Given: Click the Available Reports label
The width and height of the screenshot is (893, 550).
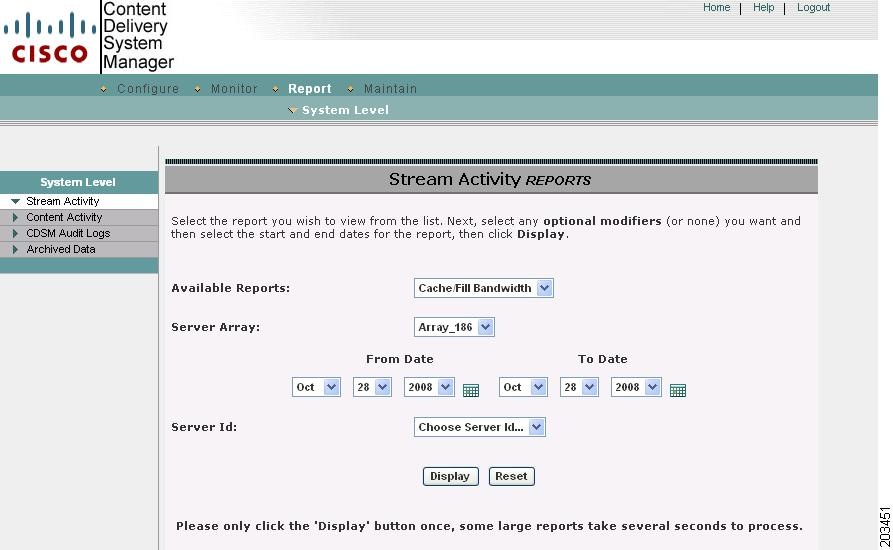Looking at the screenshot, I should 231,288.
